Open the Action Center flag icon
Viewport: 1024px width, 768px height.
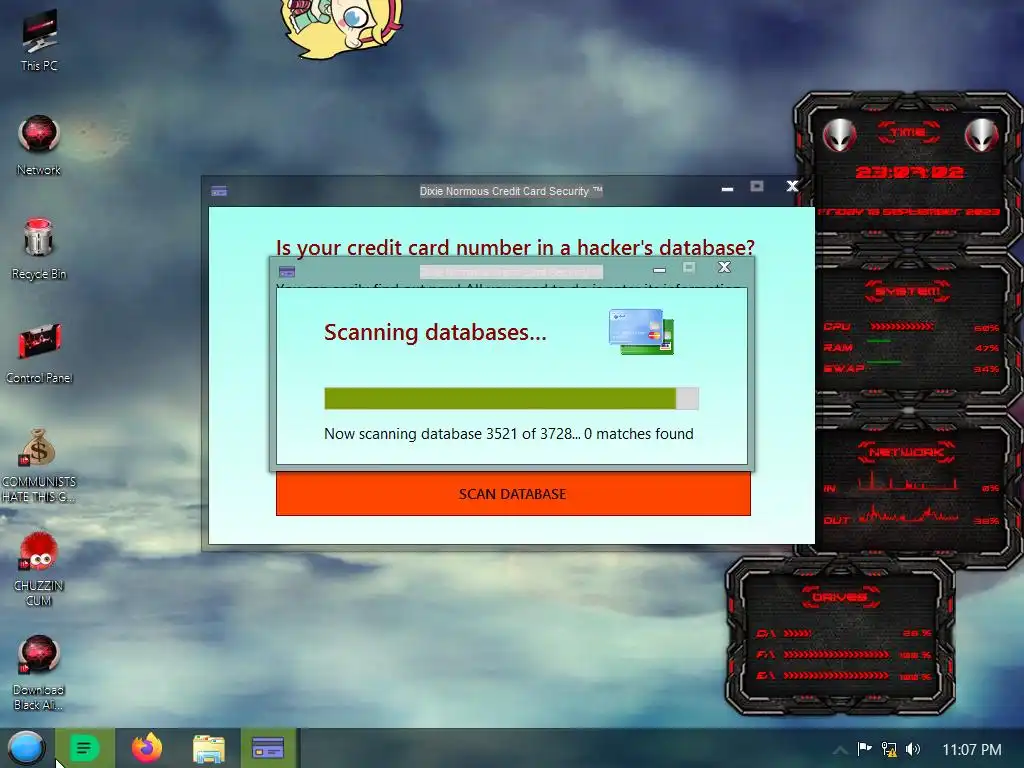tap(865, 749)
